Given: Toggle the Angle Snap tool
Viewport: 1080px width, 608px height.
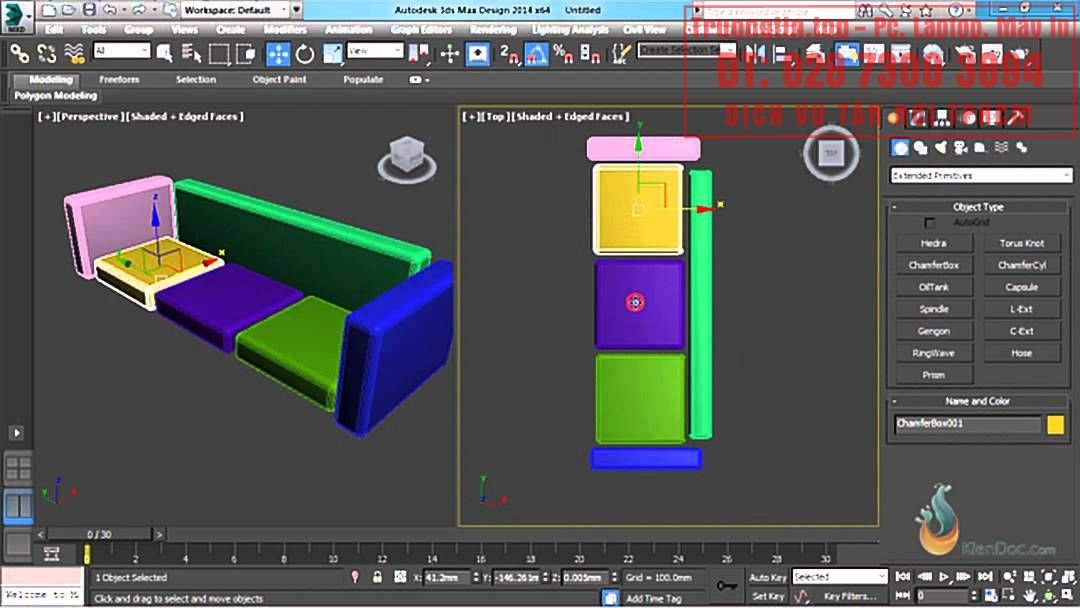Looking at the screenshot, I should pyautogui.click(x=535, y=54).
